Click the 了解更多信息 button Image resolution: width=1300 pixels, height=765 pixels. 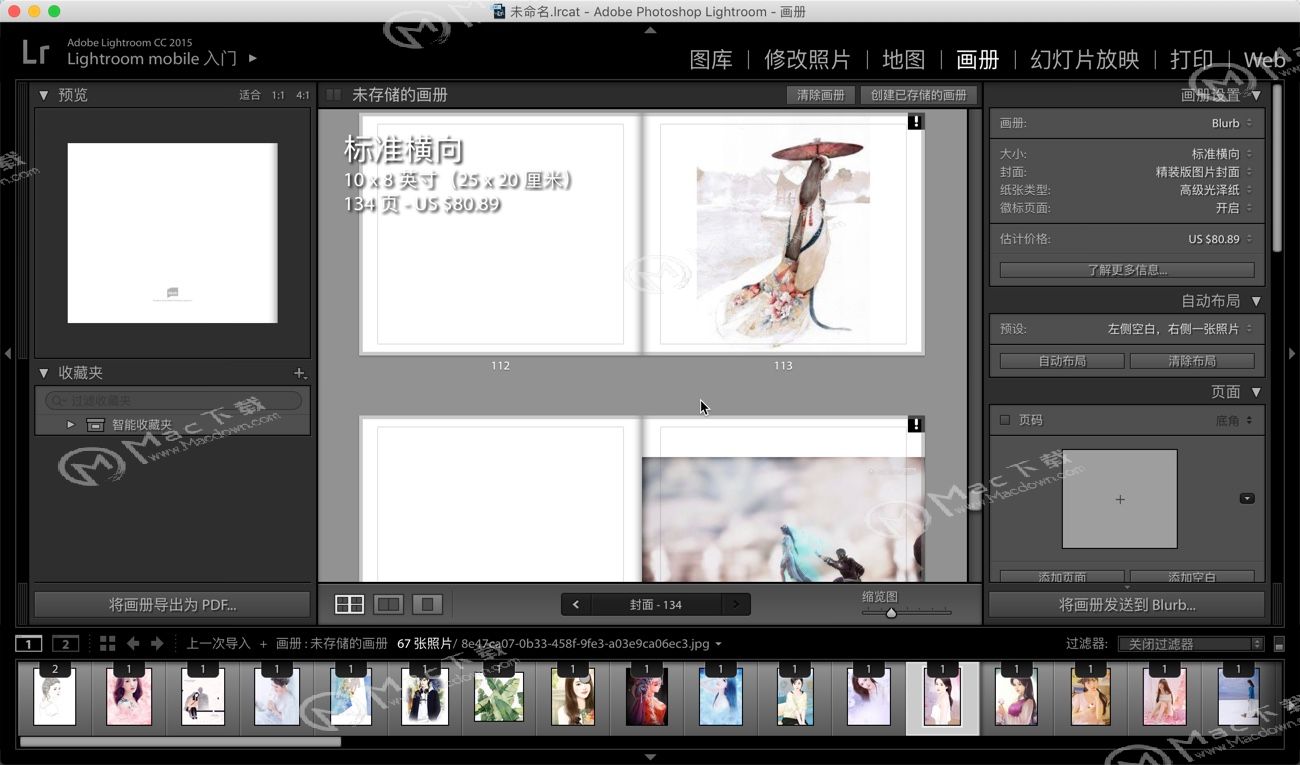tap(1127, 270)
